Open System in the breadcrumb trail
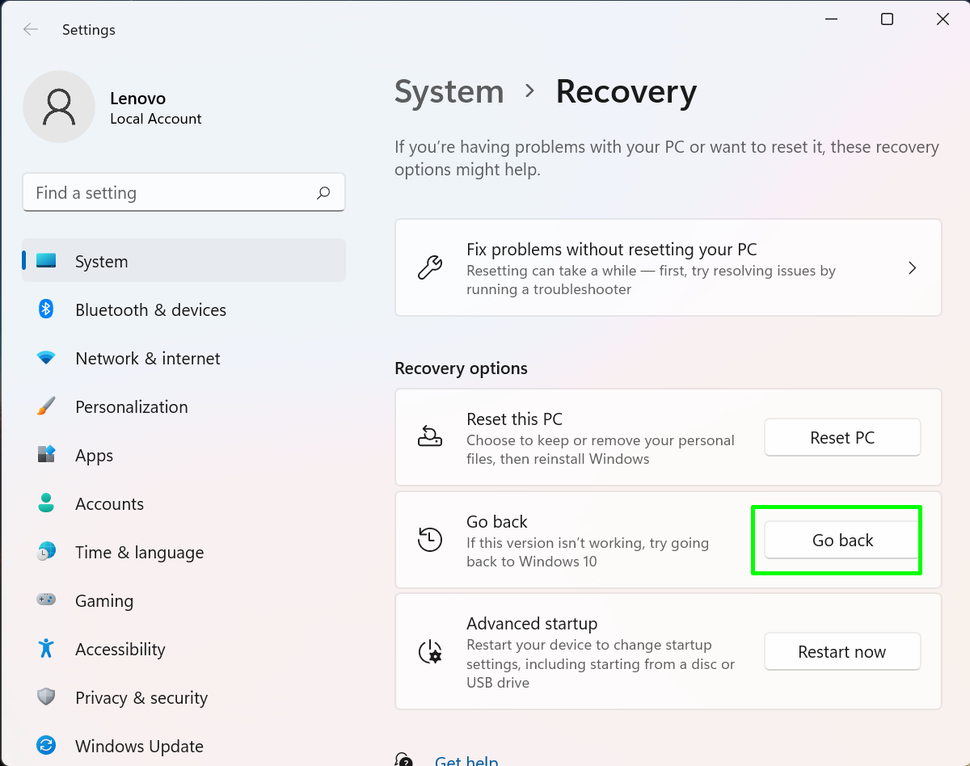The height and width of the screenshot is (766, 970). tap(449, 91)
